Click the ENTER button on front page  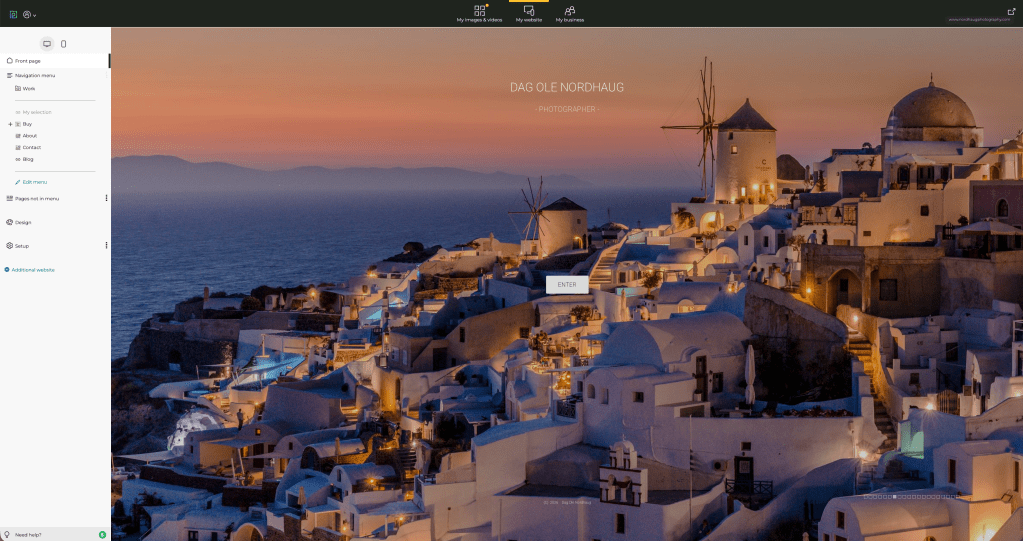tap(567, 285)
